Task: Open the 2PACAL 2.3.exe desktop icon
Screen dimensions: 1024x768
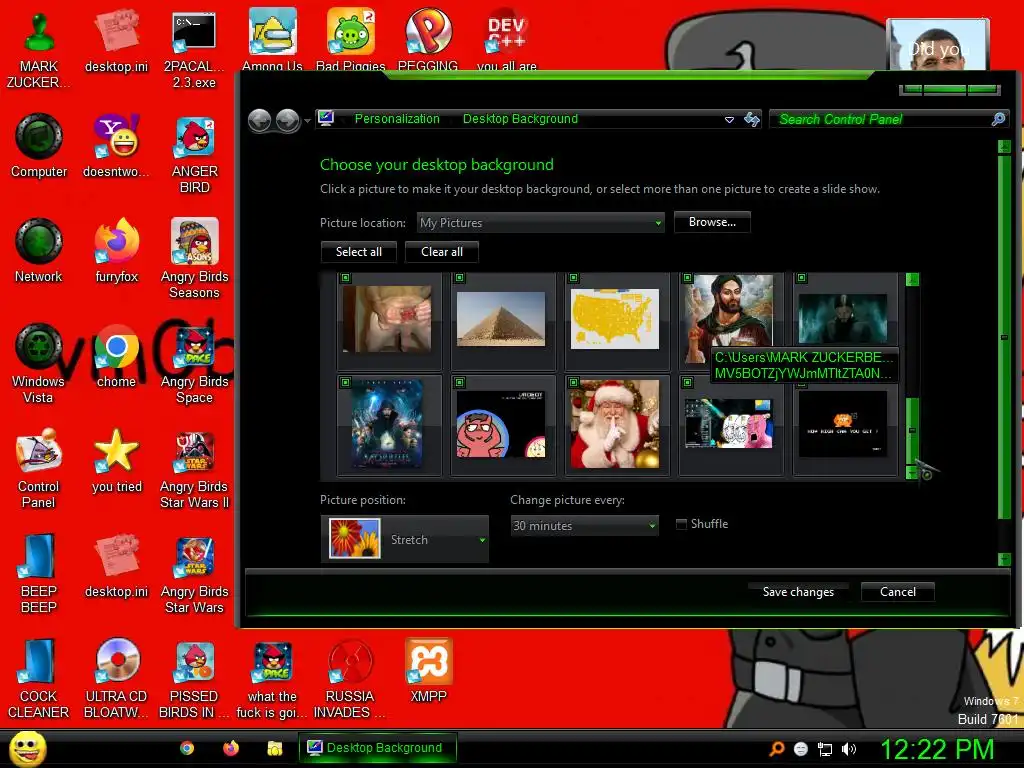Action: (194, 51)
